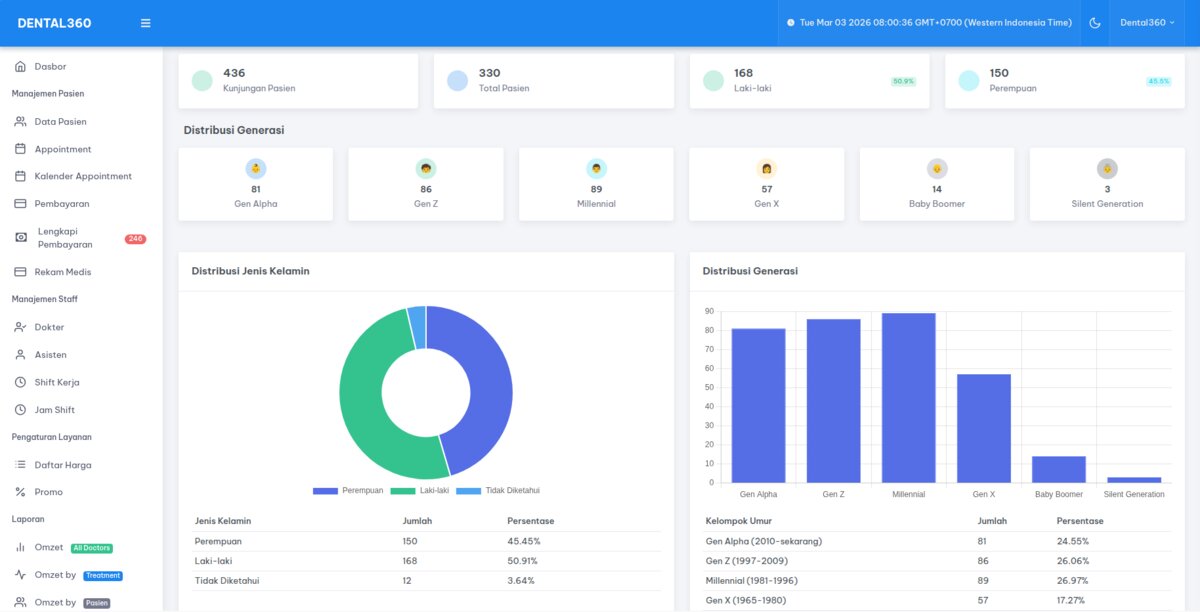Click the Dasbor home icon
The image size is (1200, 612).
pos(20,67)
